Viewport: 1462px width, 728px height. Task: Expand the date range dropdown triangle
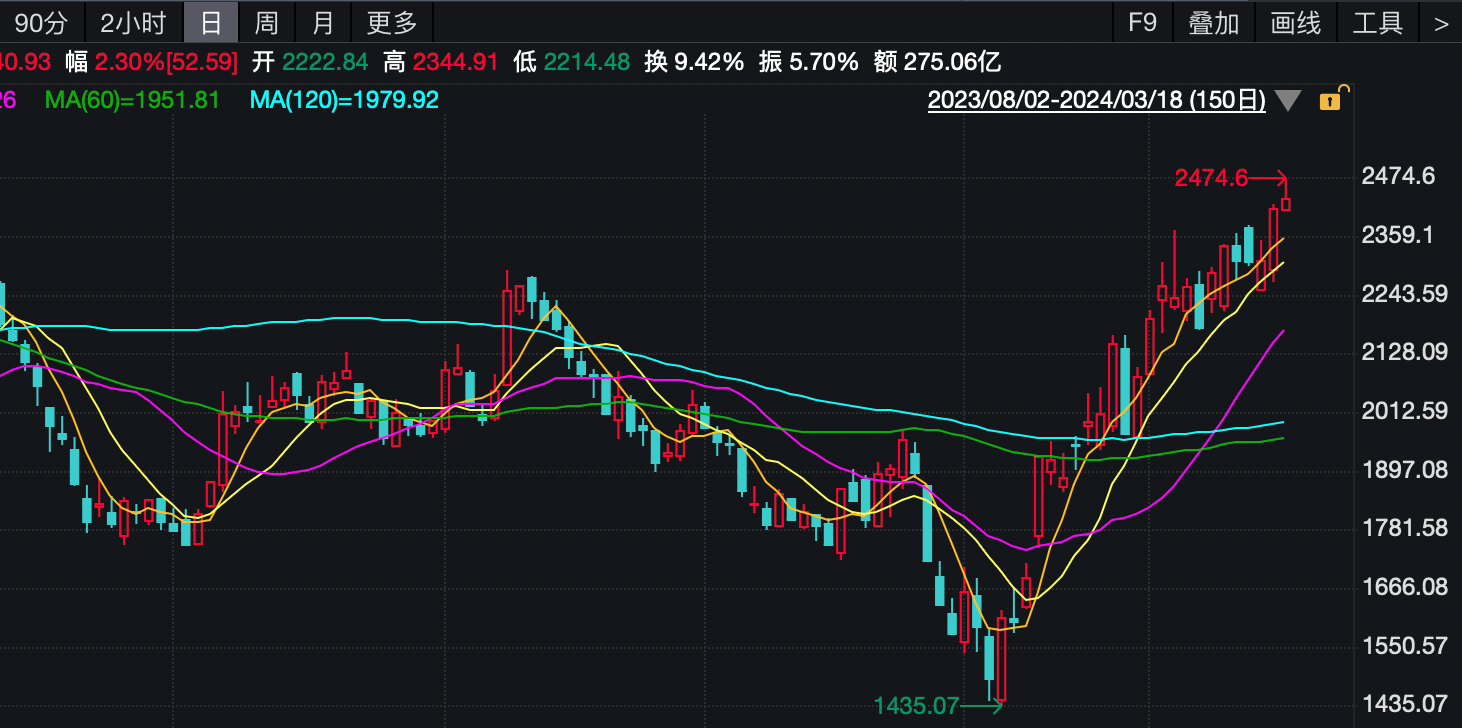coord(1287,101)
